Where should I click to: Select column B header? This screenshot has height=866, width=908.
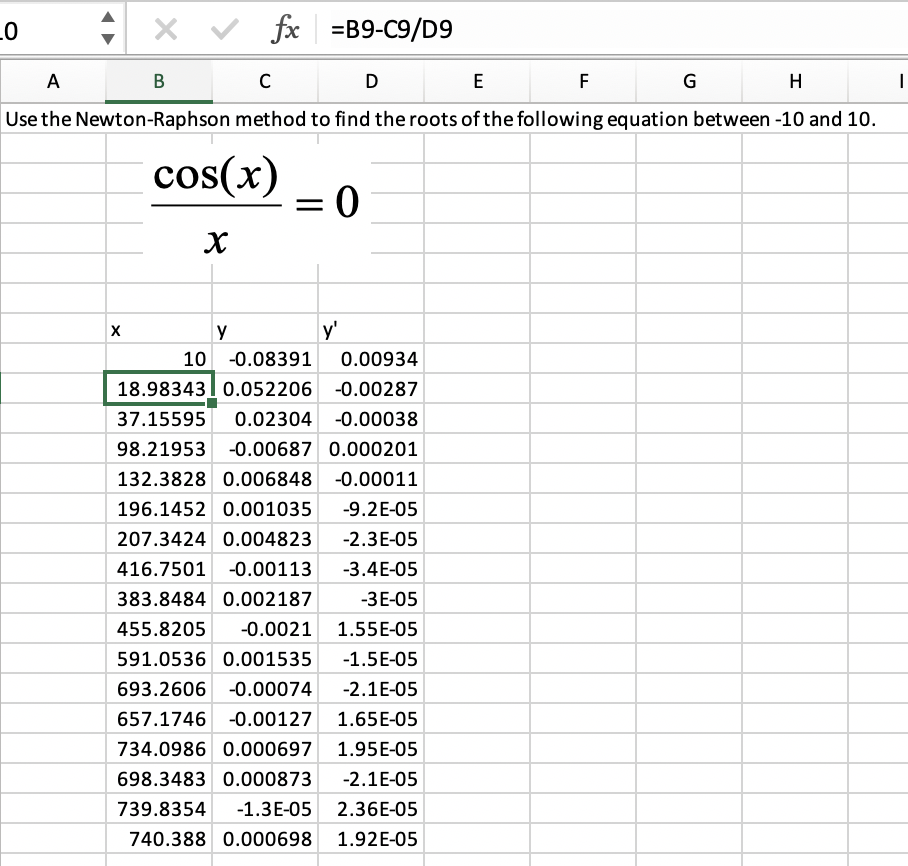159,82
